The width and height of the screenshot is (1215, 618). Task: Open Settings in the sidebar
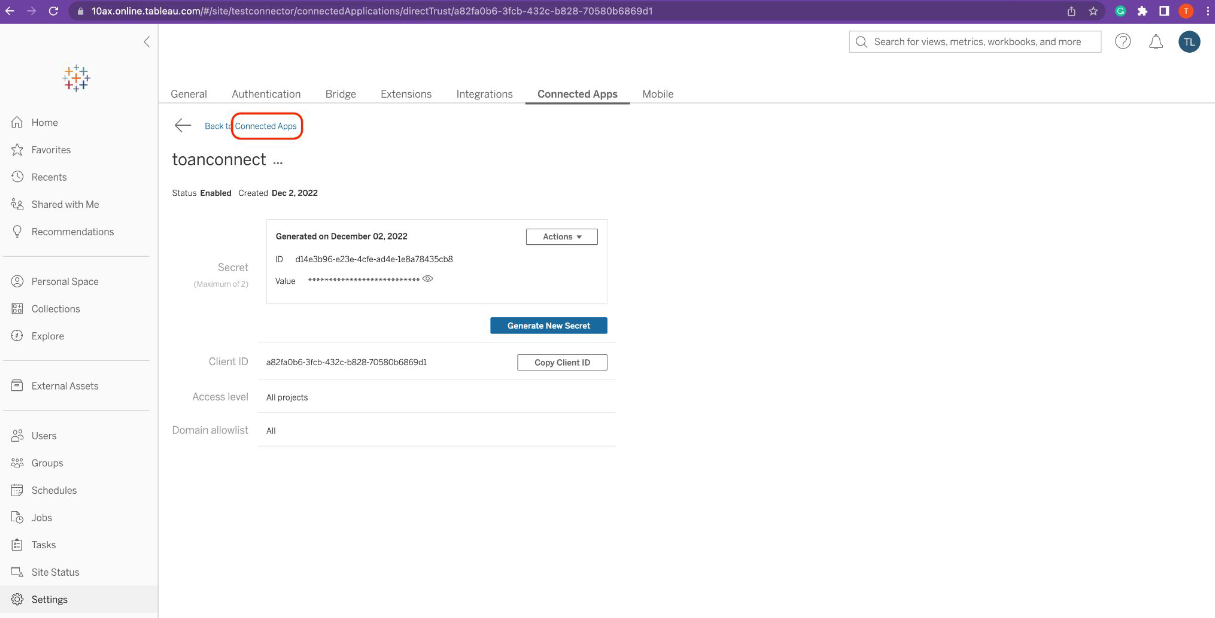pyautogui.click(x=49, y=600)
